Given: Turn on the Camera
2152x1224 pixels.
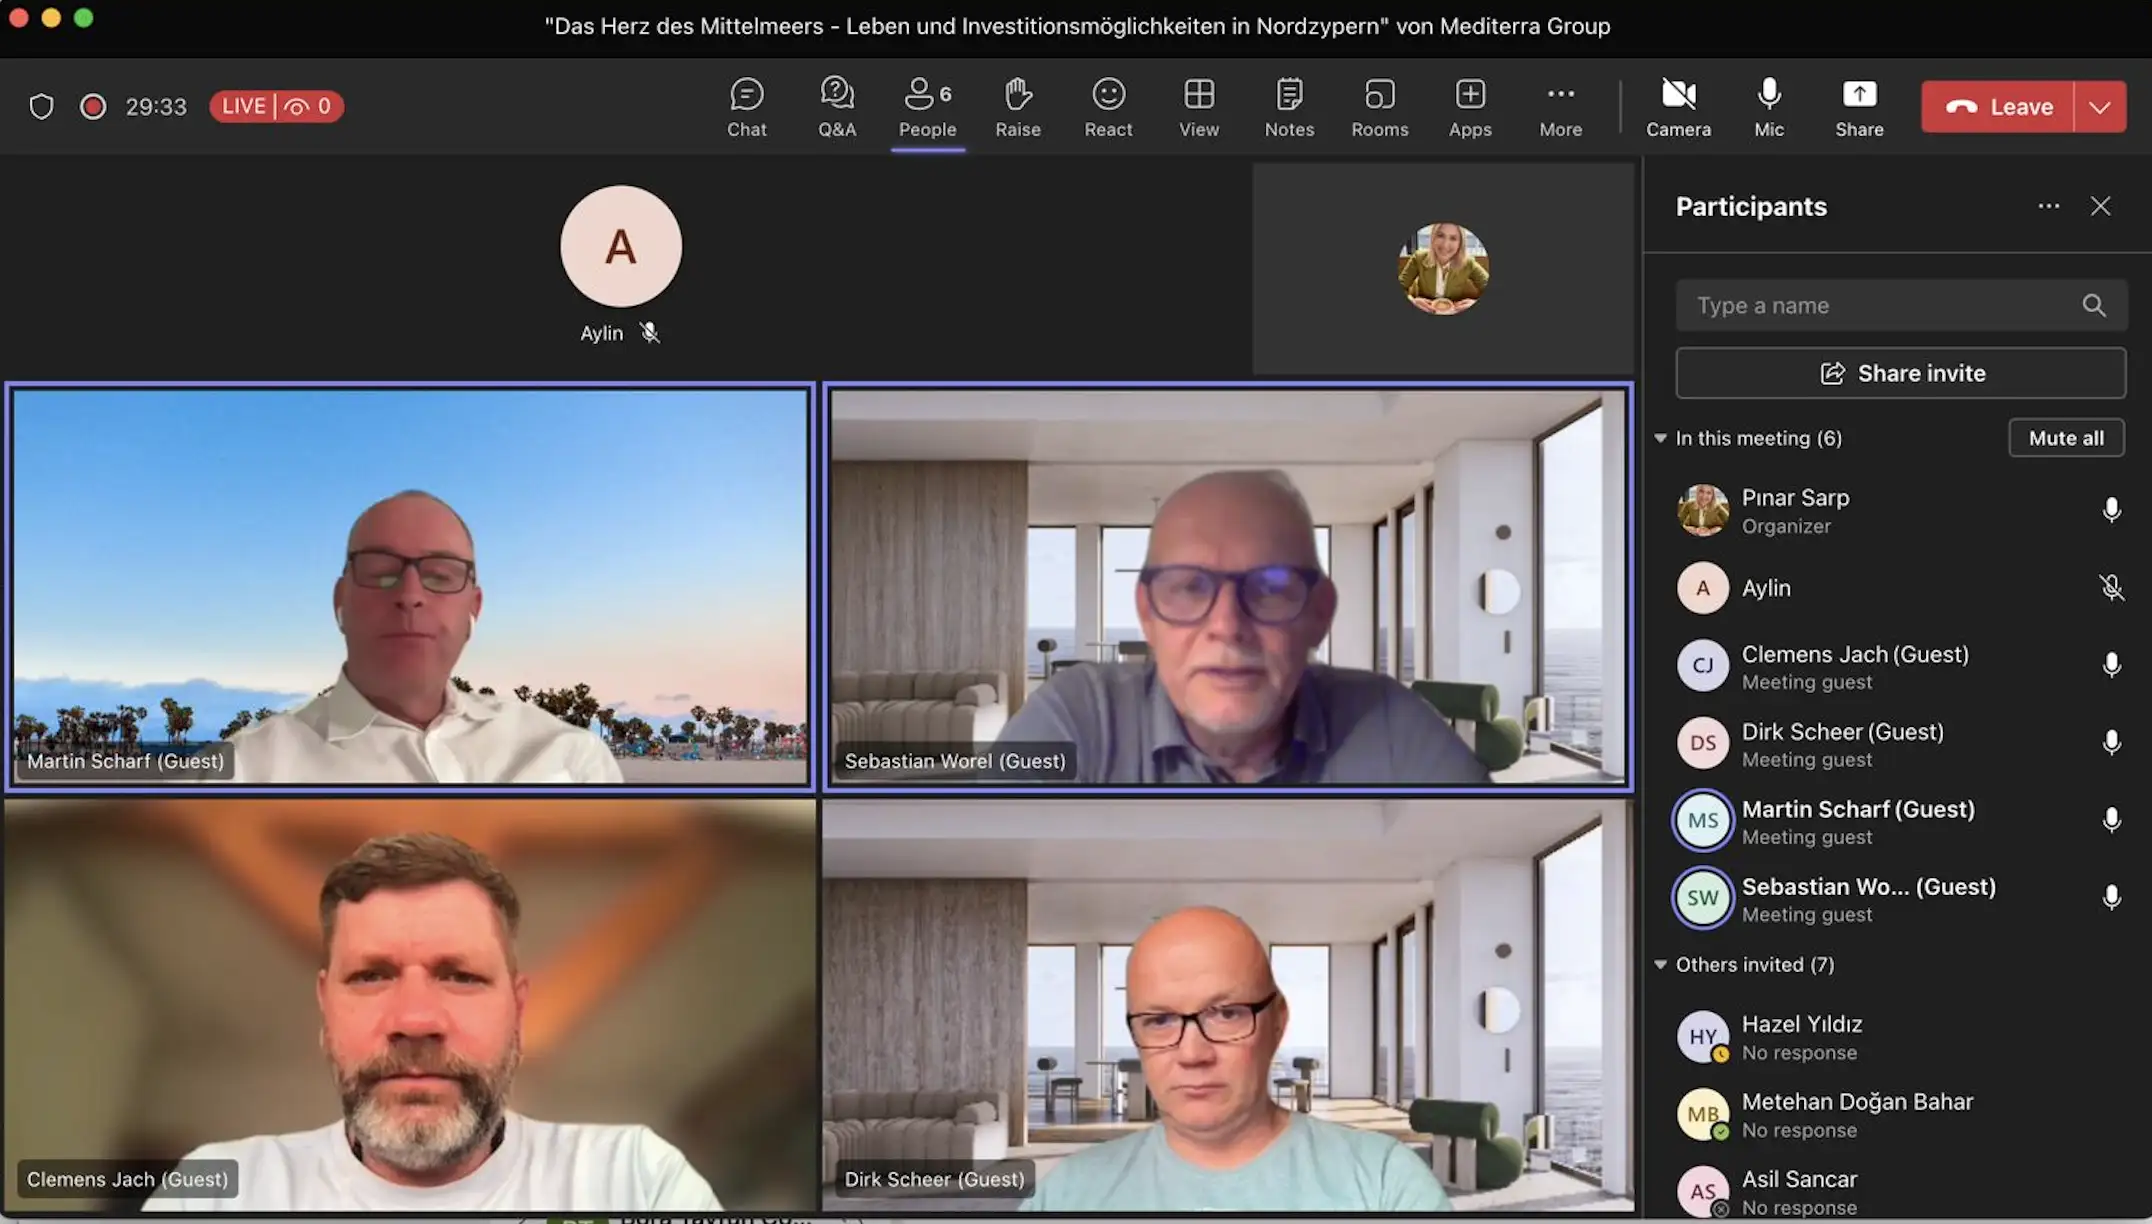Looking at the screenshot, I should click(1678, 106).
